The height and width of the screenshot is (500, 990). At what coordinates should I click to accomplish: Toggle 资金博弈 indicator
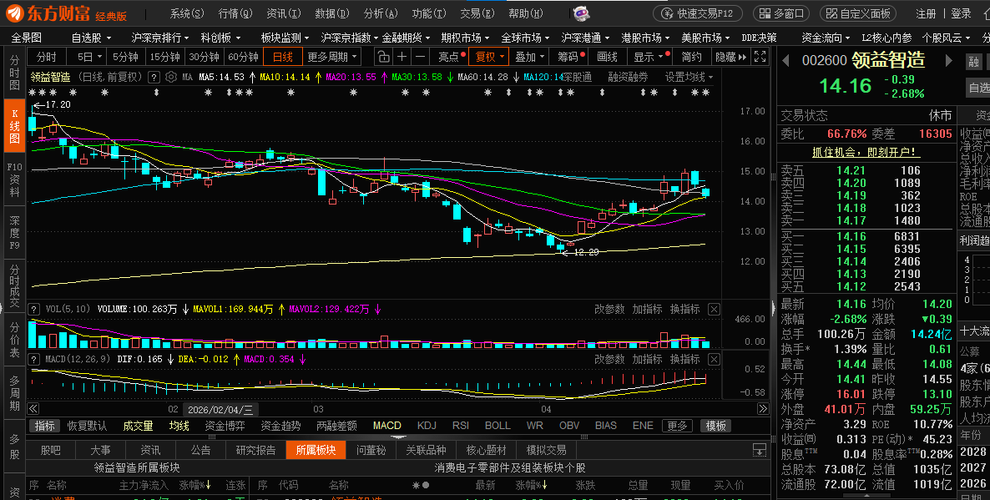(x=225, y=426)
